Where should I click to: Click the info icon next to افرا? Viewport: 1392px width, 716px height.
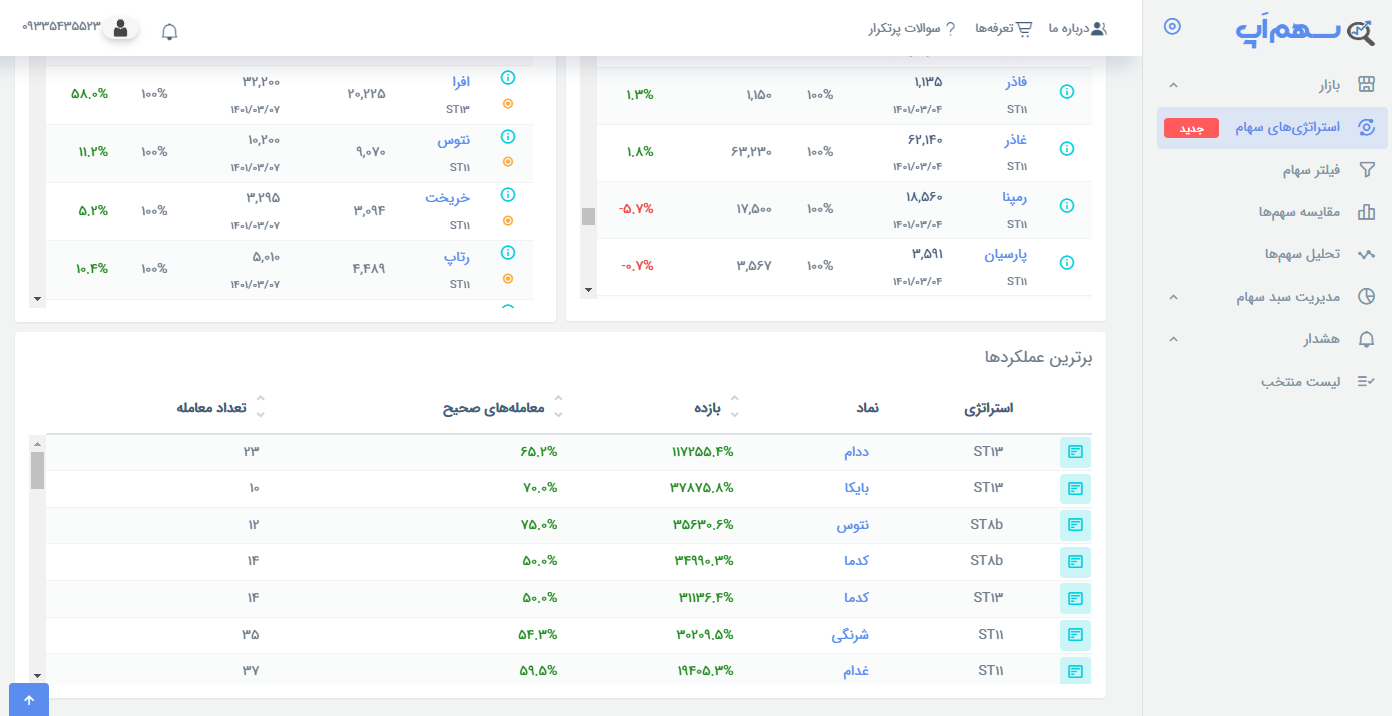[507, 78]
